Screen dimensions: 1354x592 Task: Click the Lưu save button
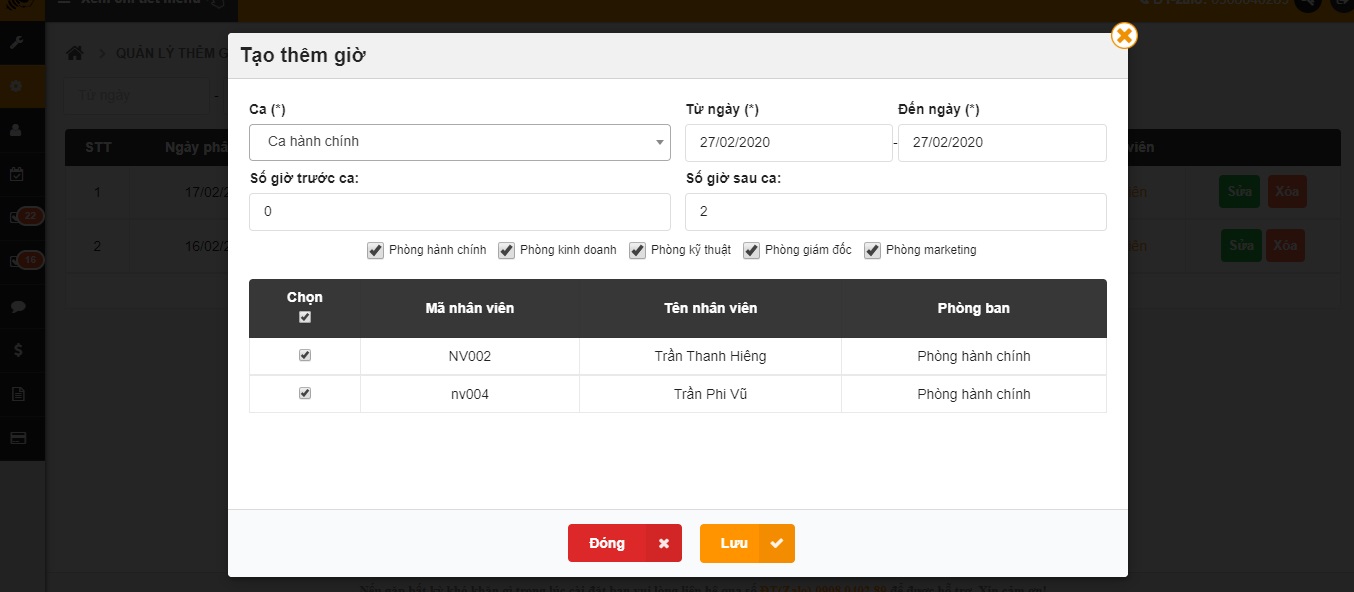[x=746, y=543]
